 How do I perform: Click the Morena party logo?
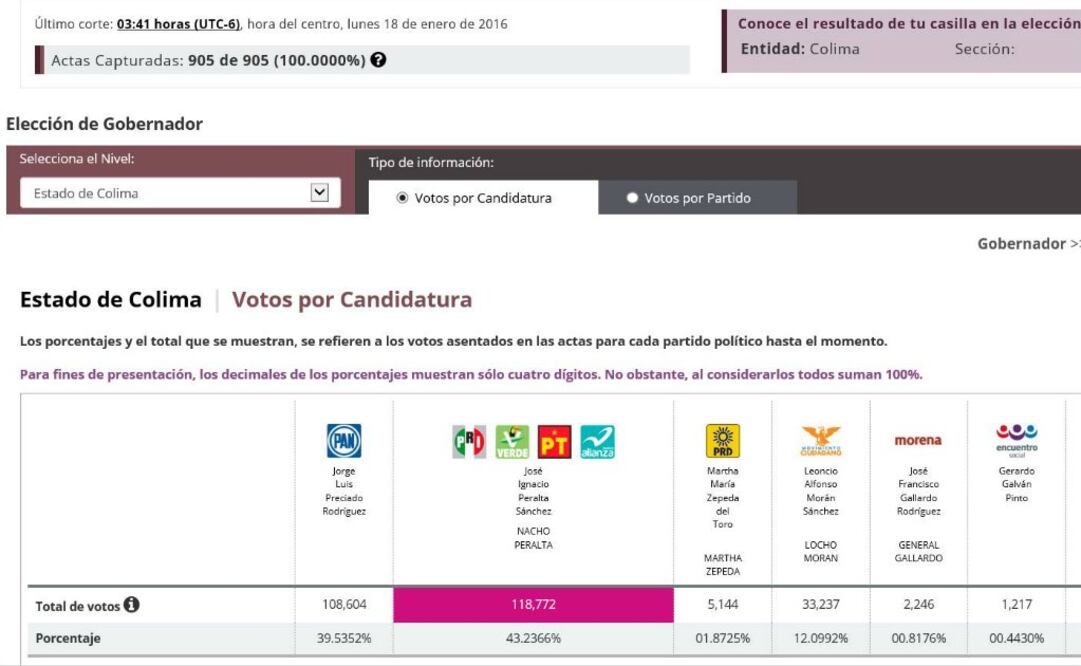[918, 440]
